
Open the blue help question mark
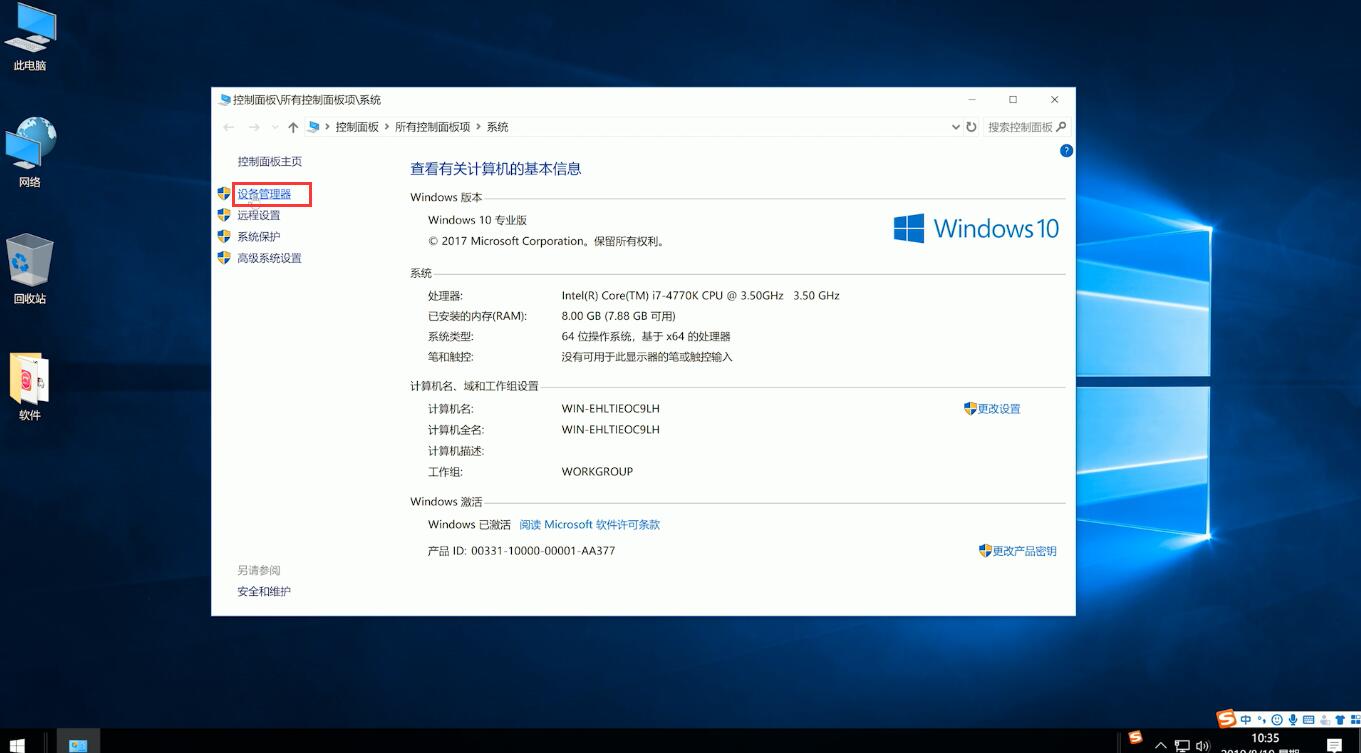1066,151
